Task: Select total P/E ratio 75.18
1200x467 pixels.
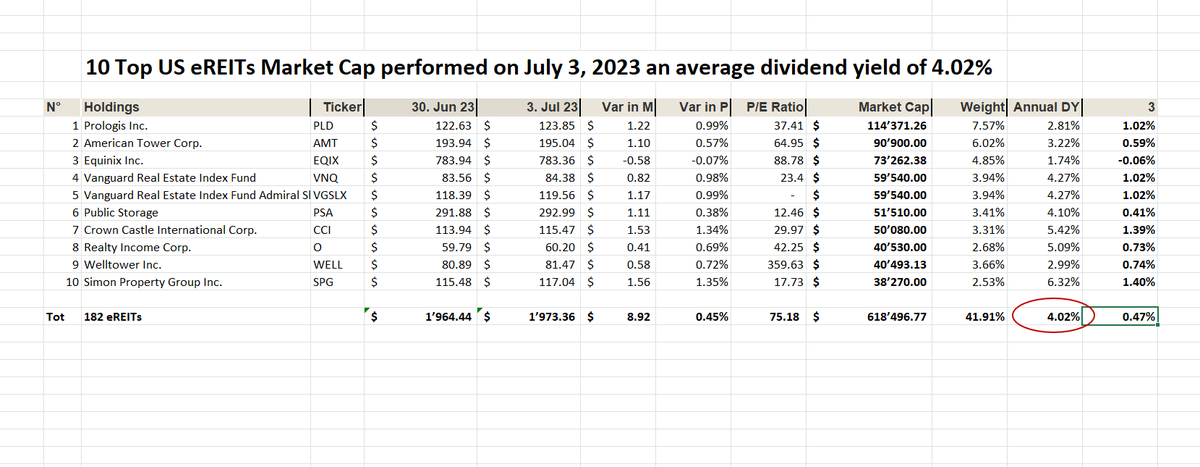Action: 788,317
